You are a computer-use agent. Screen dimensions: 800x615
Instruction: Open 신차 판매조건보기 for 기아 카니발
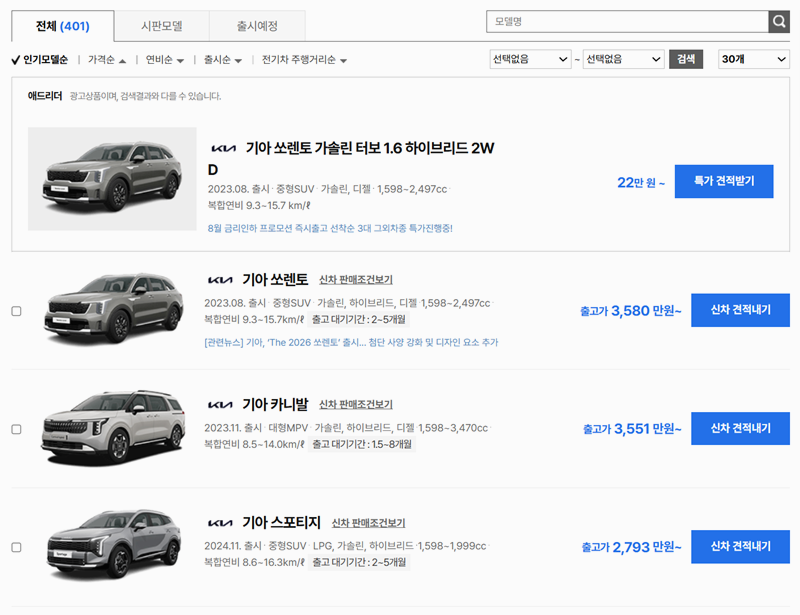click(356, 405)
